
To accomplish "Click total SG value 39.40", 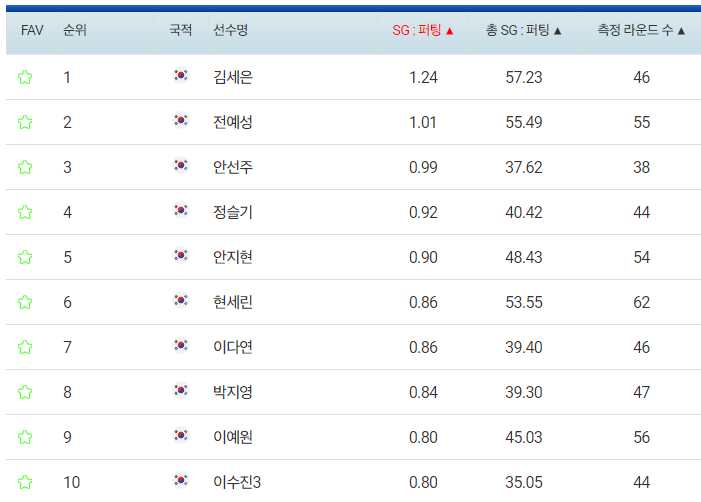I will coord(524,347).
